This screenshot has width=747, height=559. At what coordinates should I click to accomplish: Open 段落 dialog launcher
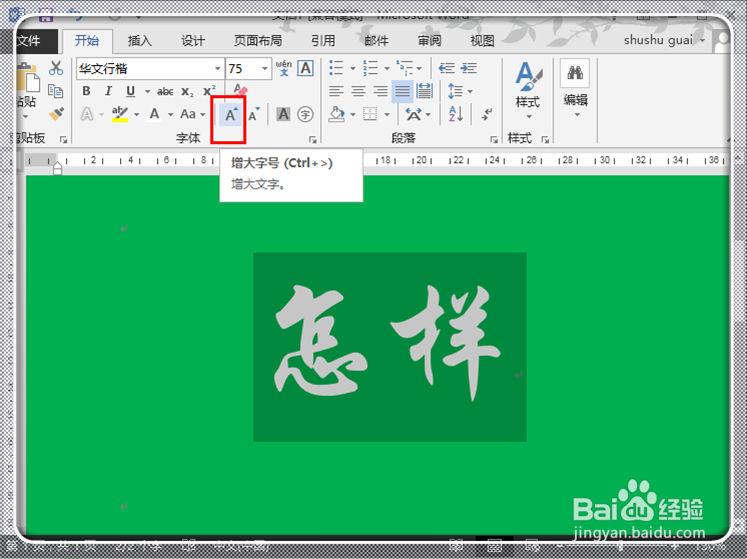[494, 139]
